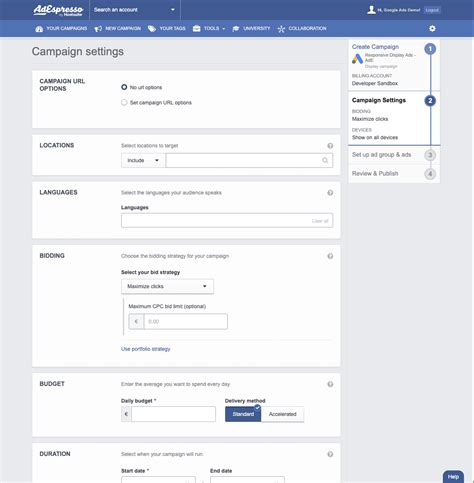
Task: Open the settings gear icon
Action: (432, 29)
